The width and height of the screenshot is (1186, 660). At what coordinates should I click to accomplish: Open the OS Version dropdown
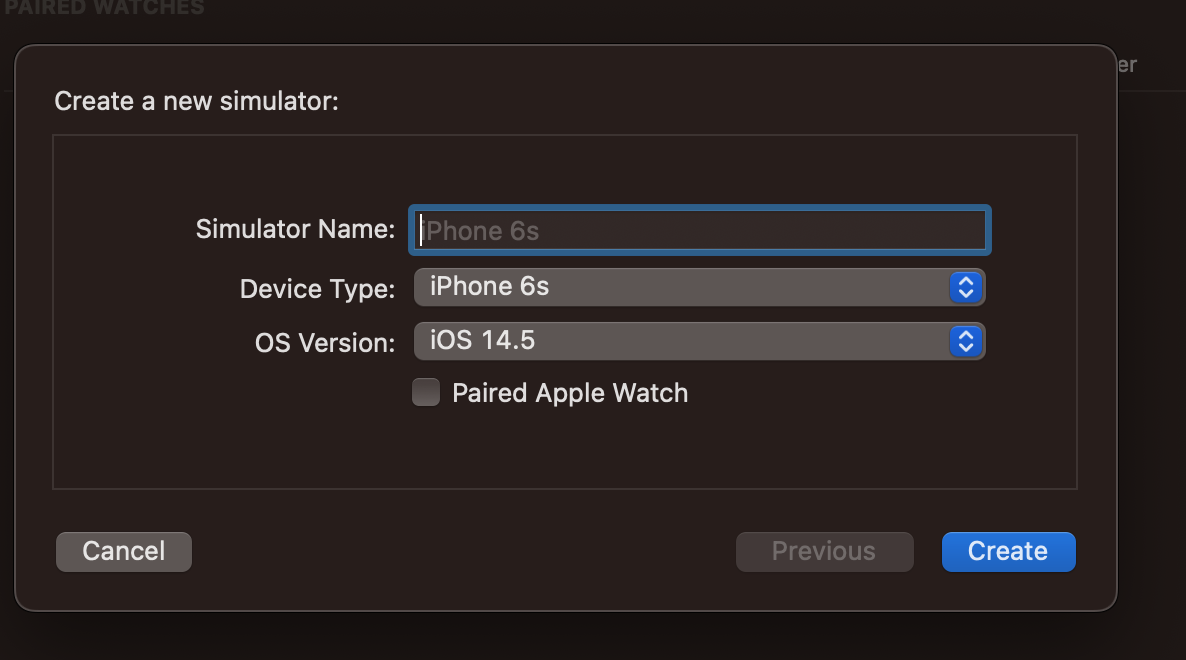click(x=680, y=341)
